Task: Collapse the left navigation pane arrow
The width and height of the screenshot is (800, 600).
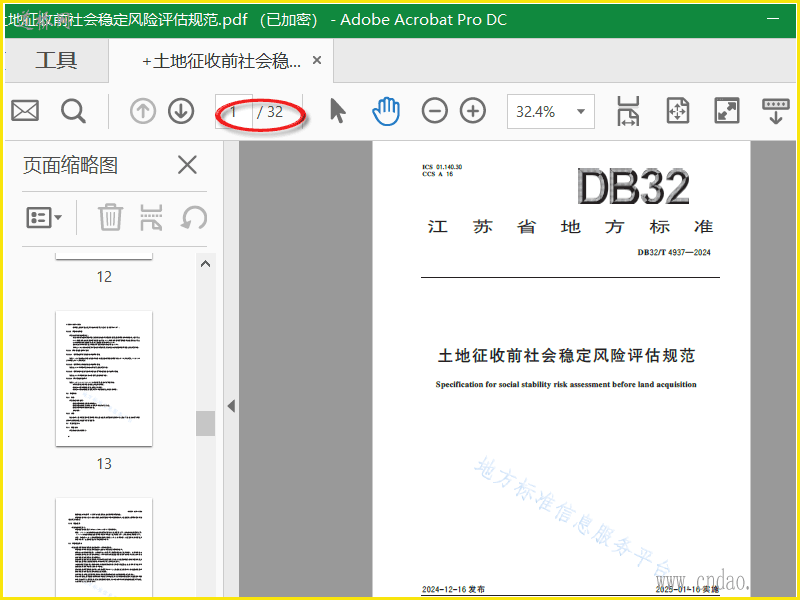Action: click(x=232, y=406)
